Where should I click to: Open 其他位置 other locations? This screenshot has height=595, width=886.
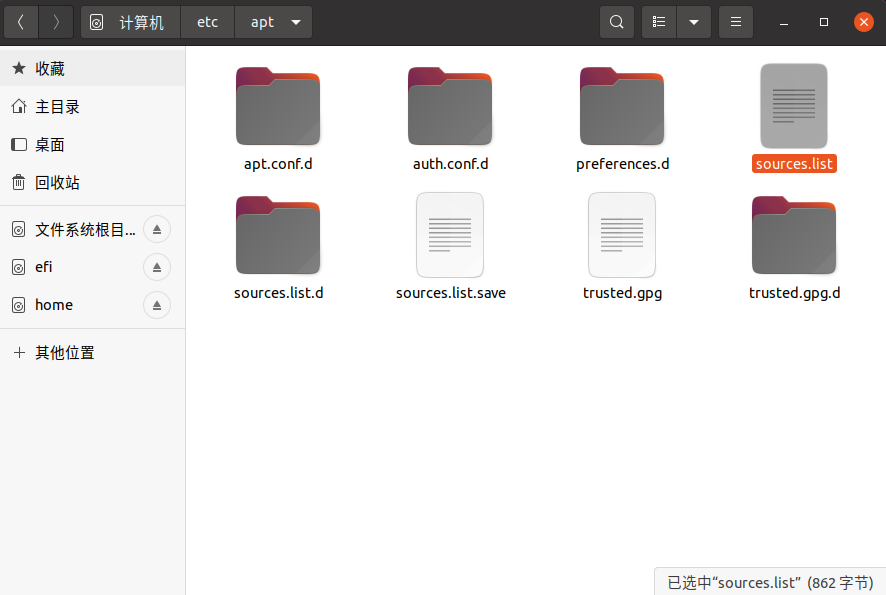click(93, 353)
